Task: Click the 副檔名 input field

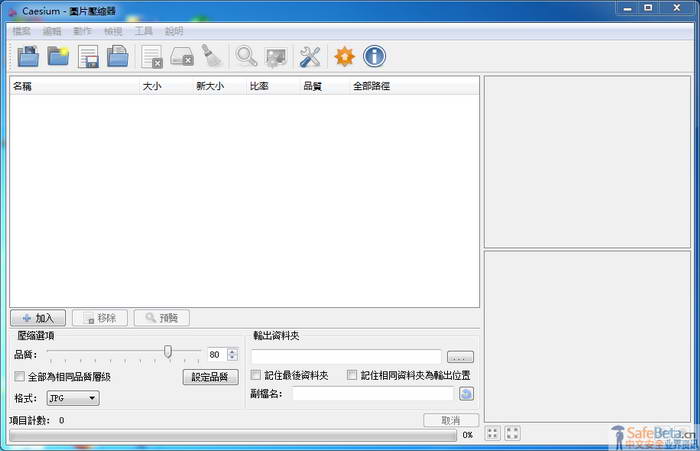Action: point(373,394)
